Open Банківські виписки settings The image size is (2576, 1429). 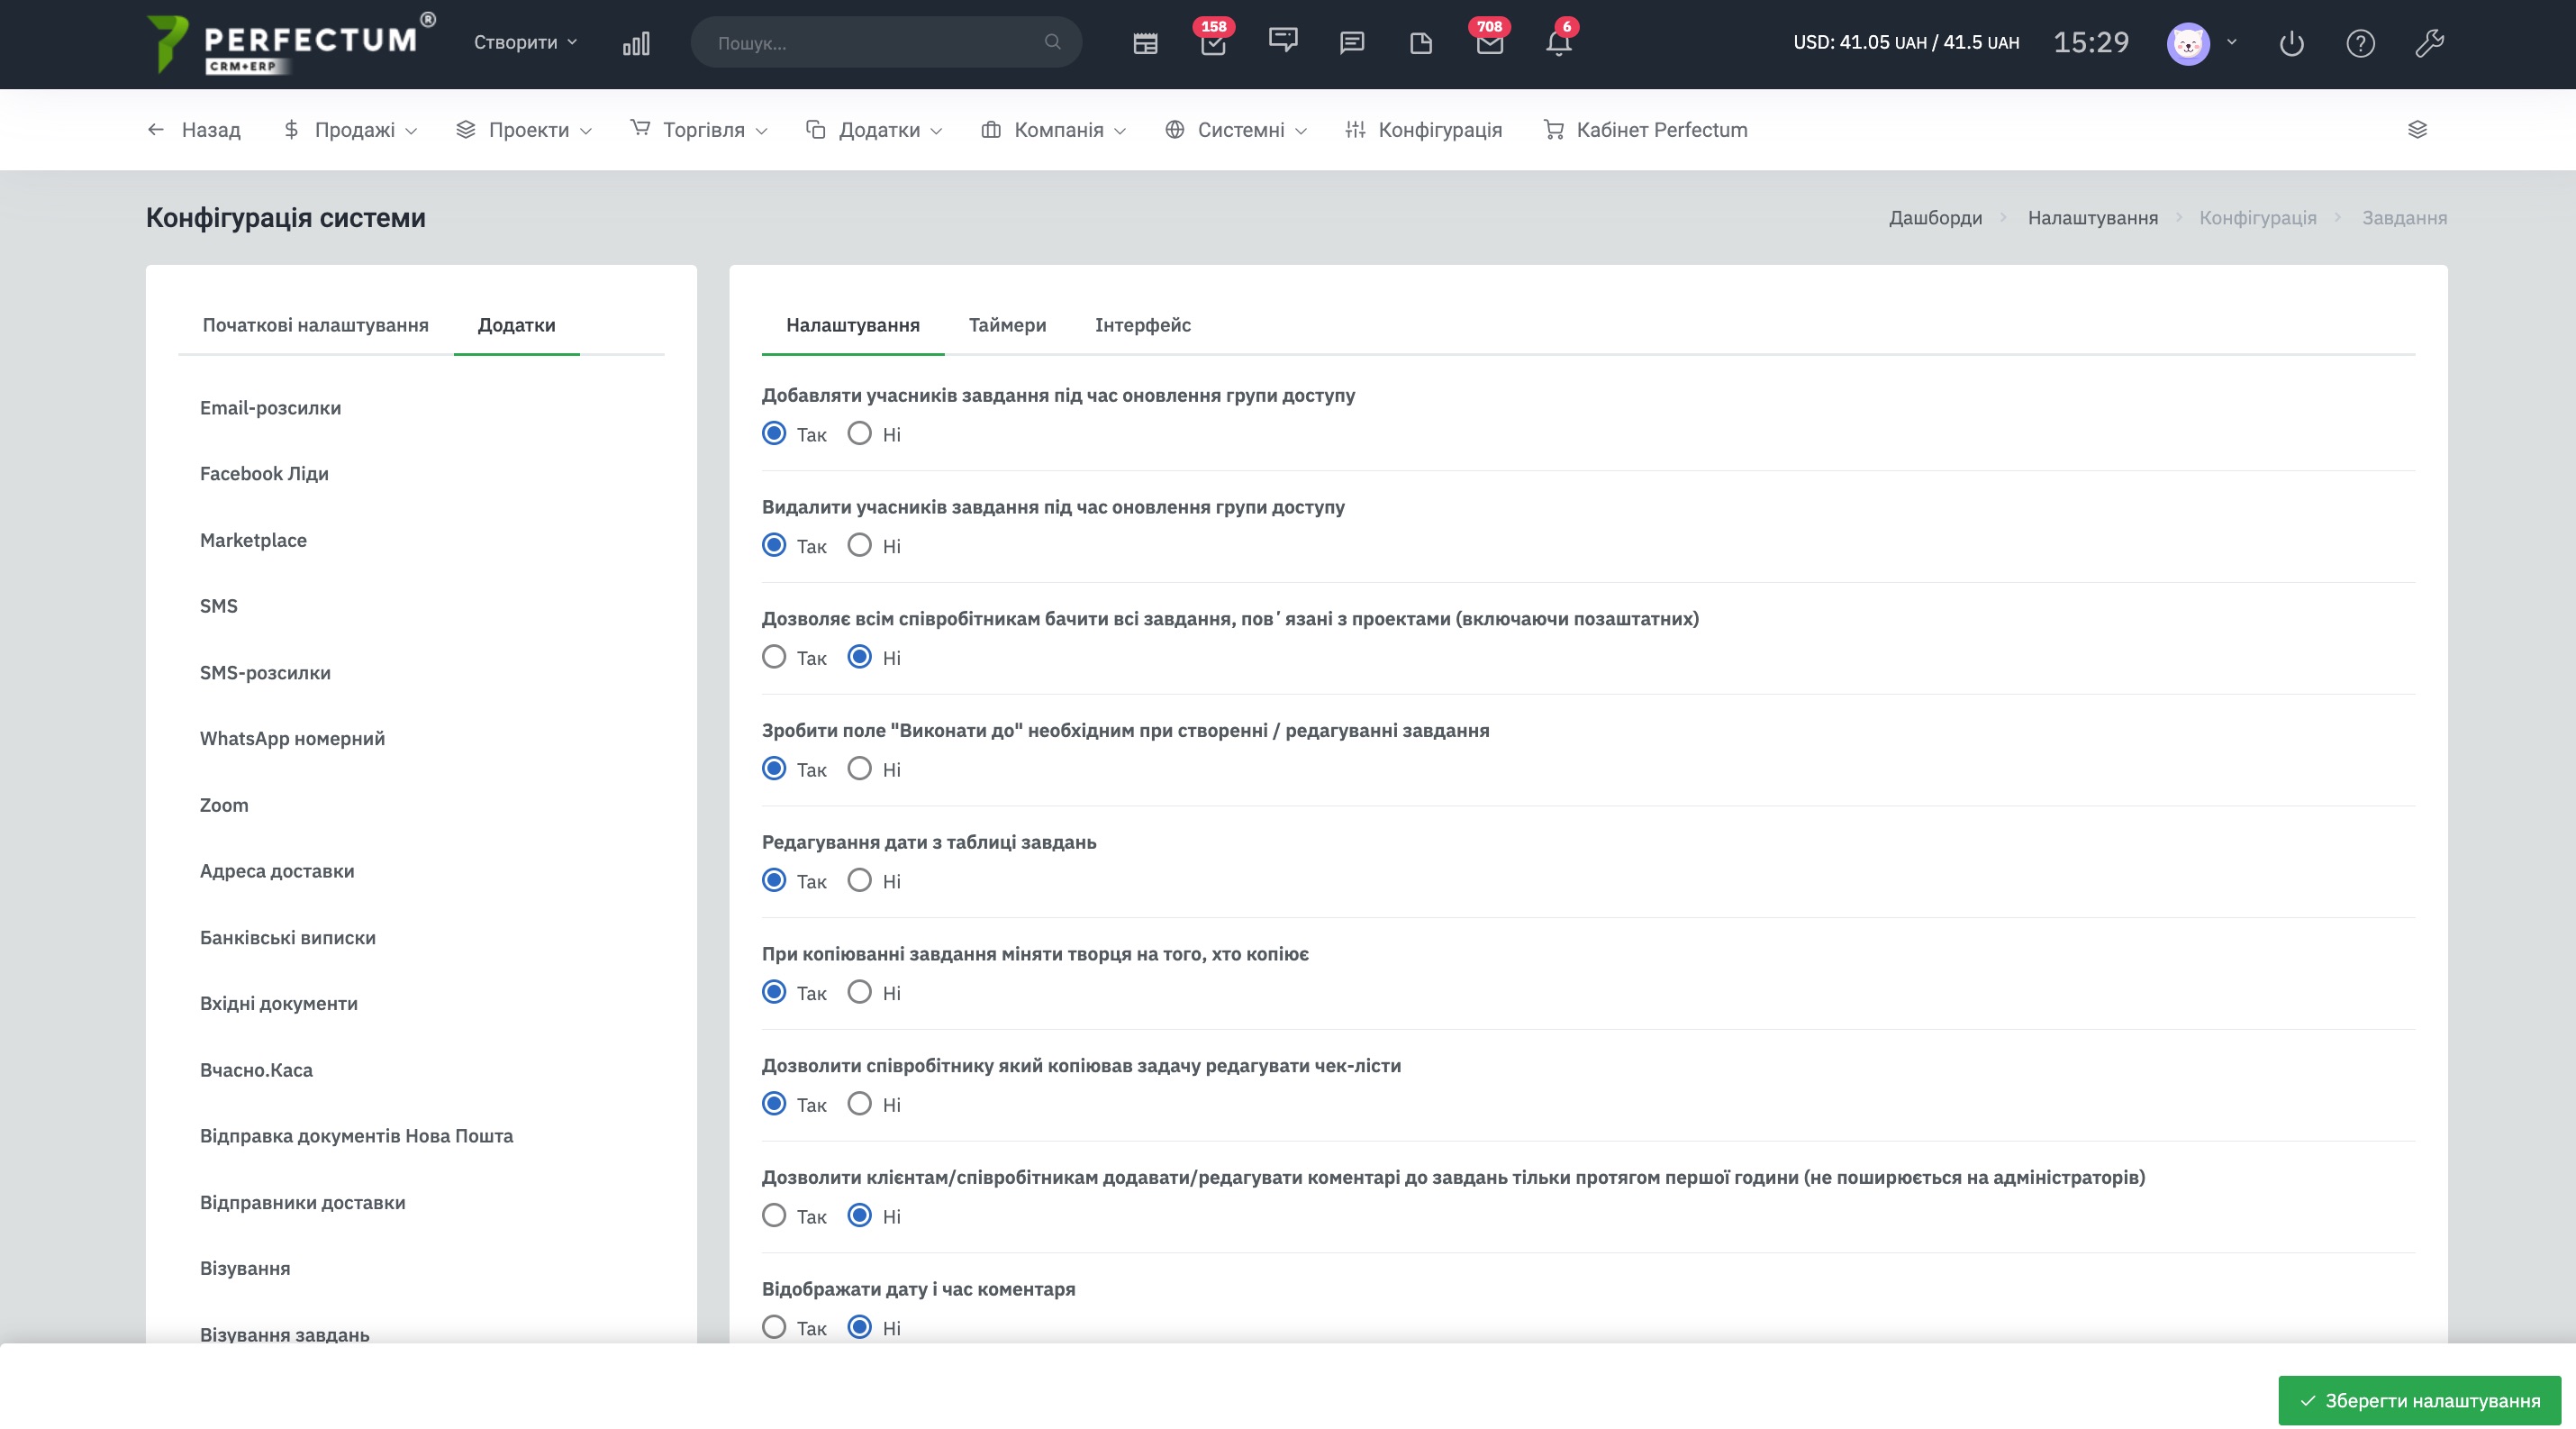288,938
